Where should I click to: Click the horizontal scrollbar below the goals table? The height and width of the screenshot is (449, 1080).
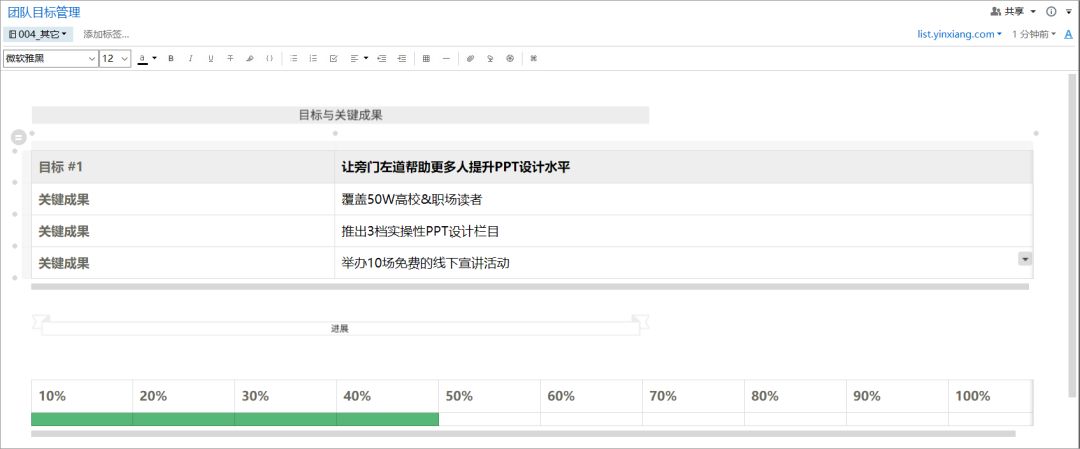click(x=530, y=286)
